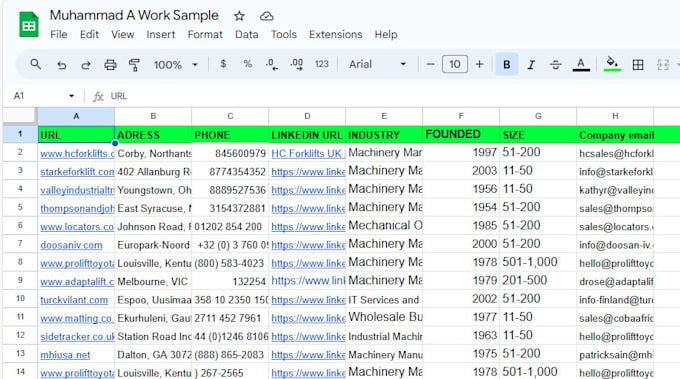Viewport: 680px width, 379px height.
Task: Open the Tools menu
Action: tap(284, 34)
